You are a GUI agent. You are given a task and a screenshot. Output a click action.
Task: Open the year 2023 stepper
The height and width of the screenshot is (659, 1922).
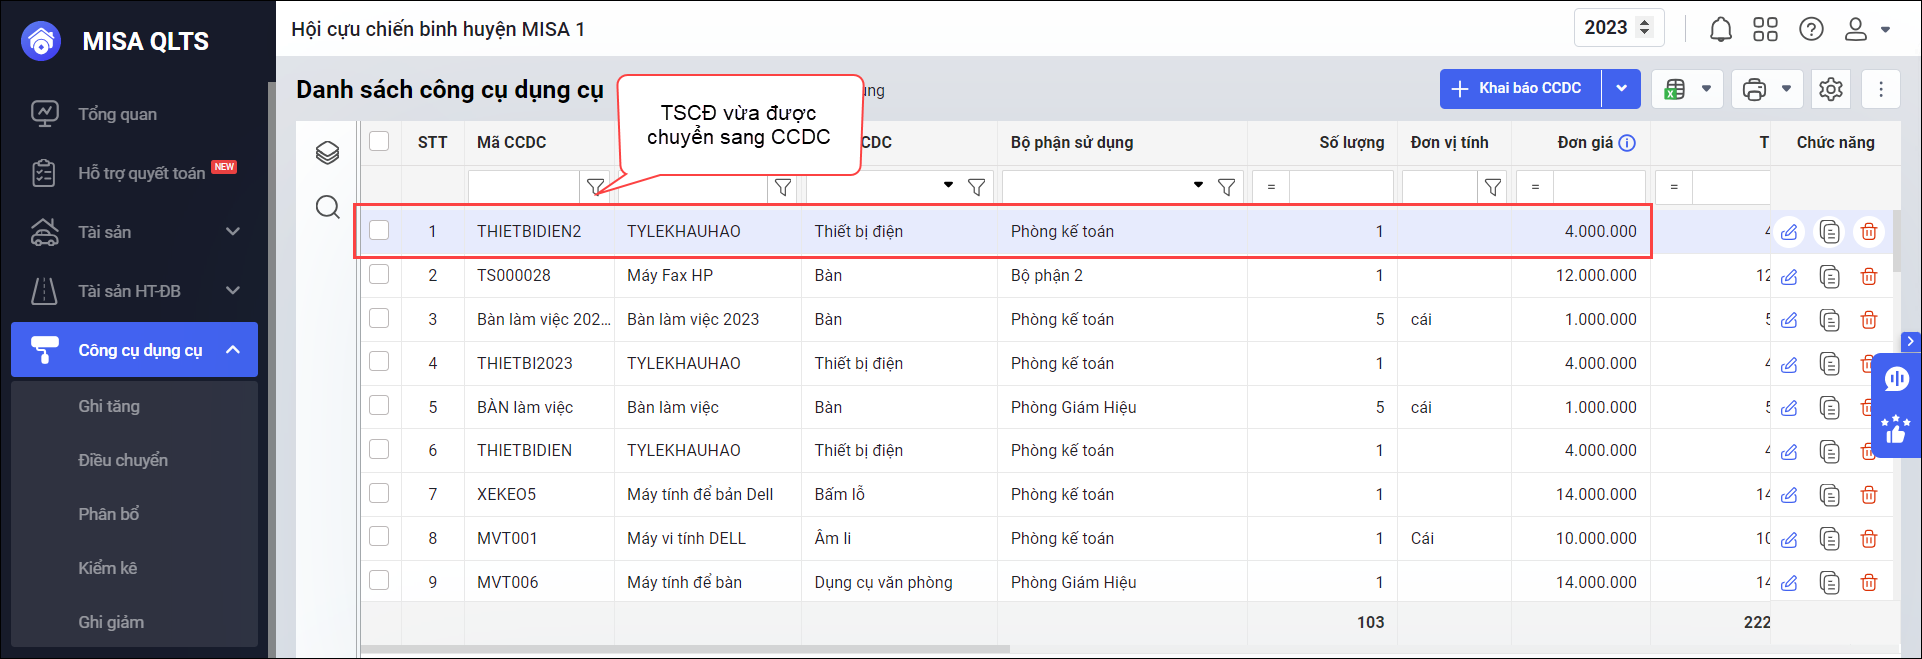pyautogui.click(x=1645, y=28)
